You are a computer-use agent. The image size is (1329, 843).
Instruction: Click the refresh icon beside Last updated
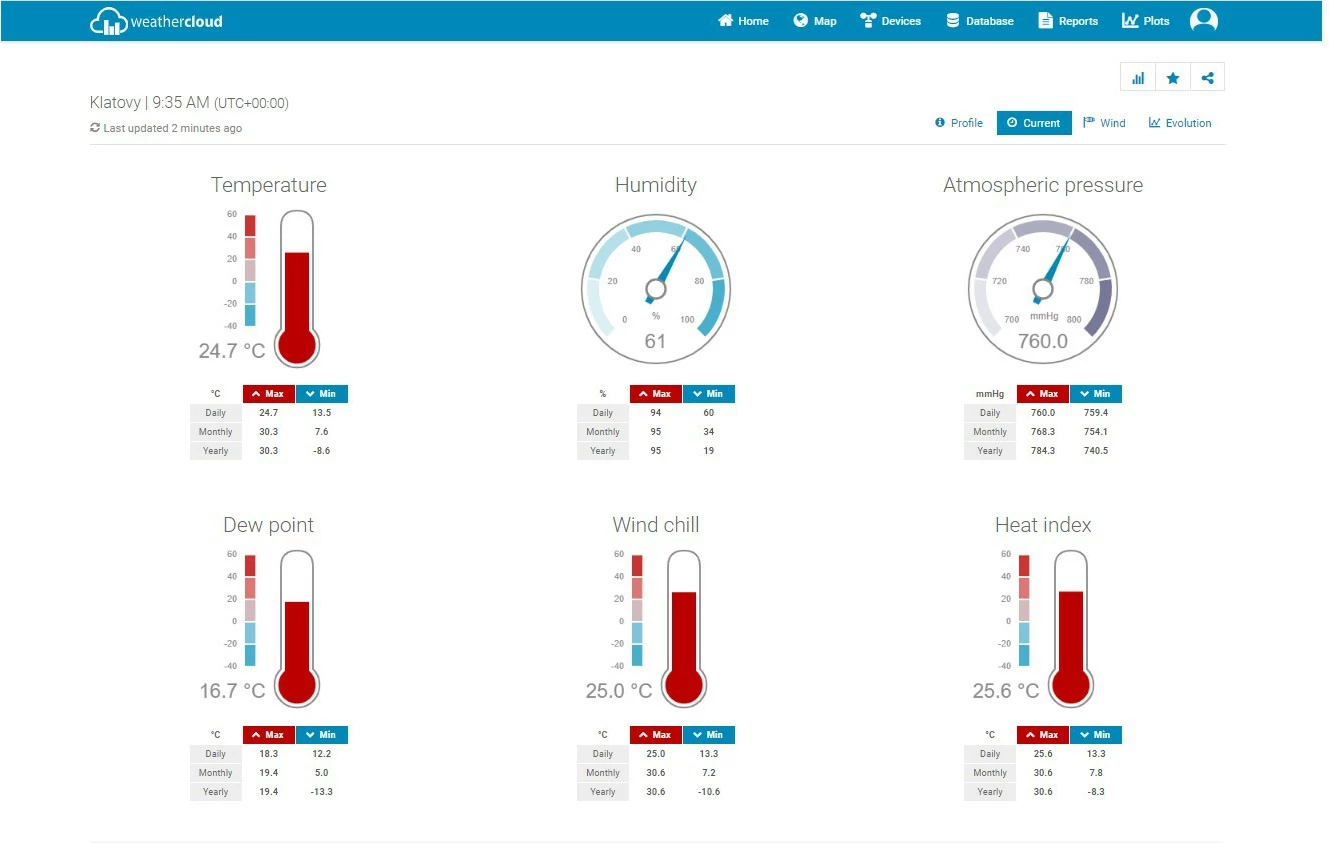(x=95, y=128)
